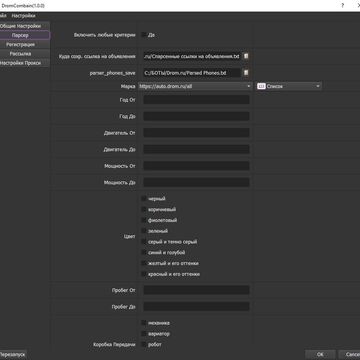Click the Двигатель До input field

[x=196, y=149]
